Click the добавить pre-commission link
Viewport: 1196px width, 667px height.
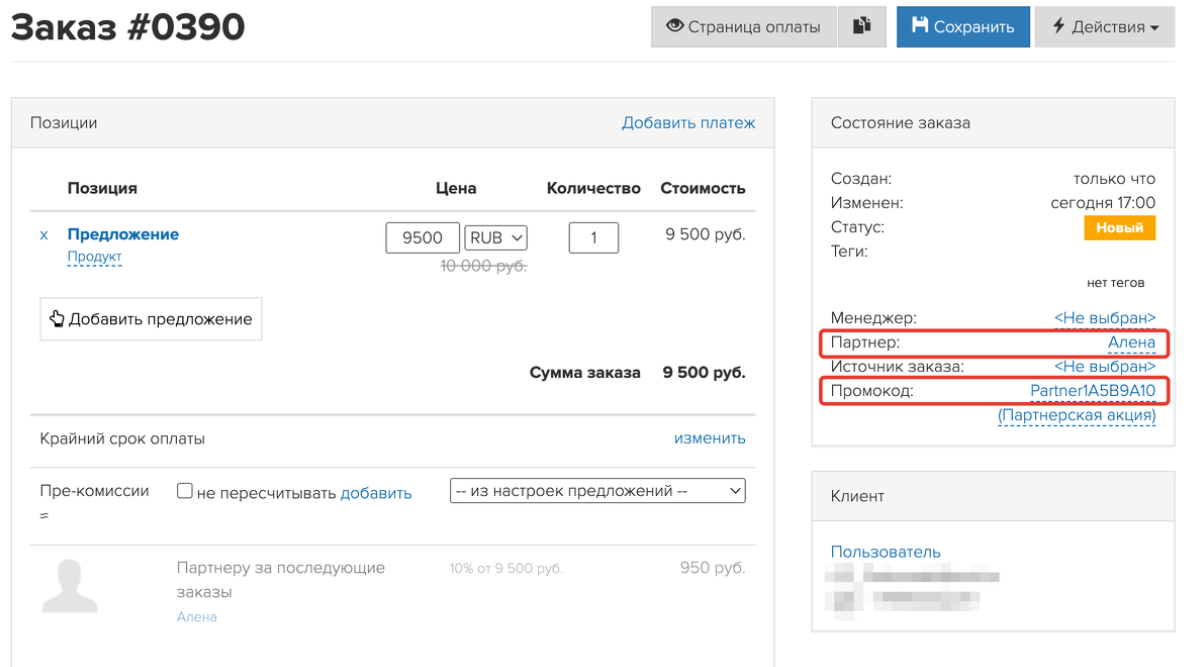pyautogui.click(x=376, y=492)
